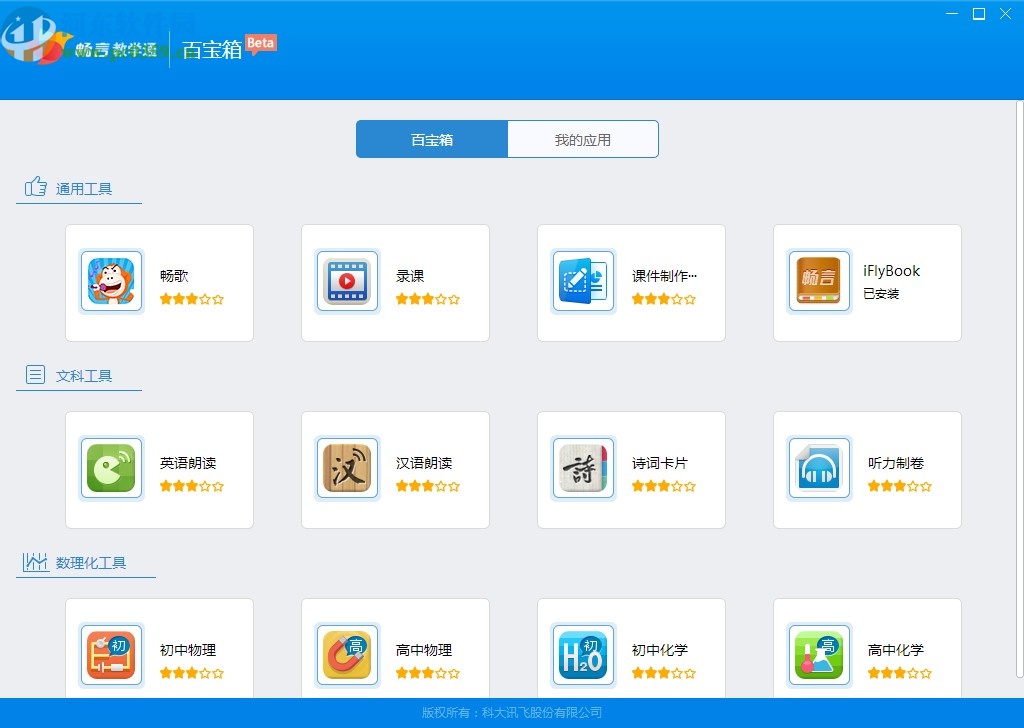Launch the 高中物理 magnet icon
This screenshot has height=728, width=1024.
click(x=347, y=655)
